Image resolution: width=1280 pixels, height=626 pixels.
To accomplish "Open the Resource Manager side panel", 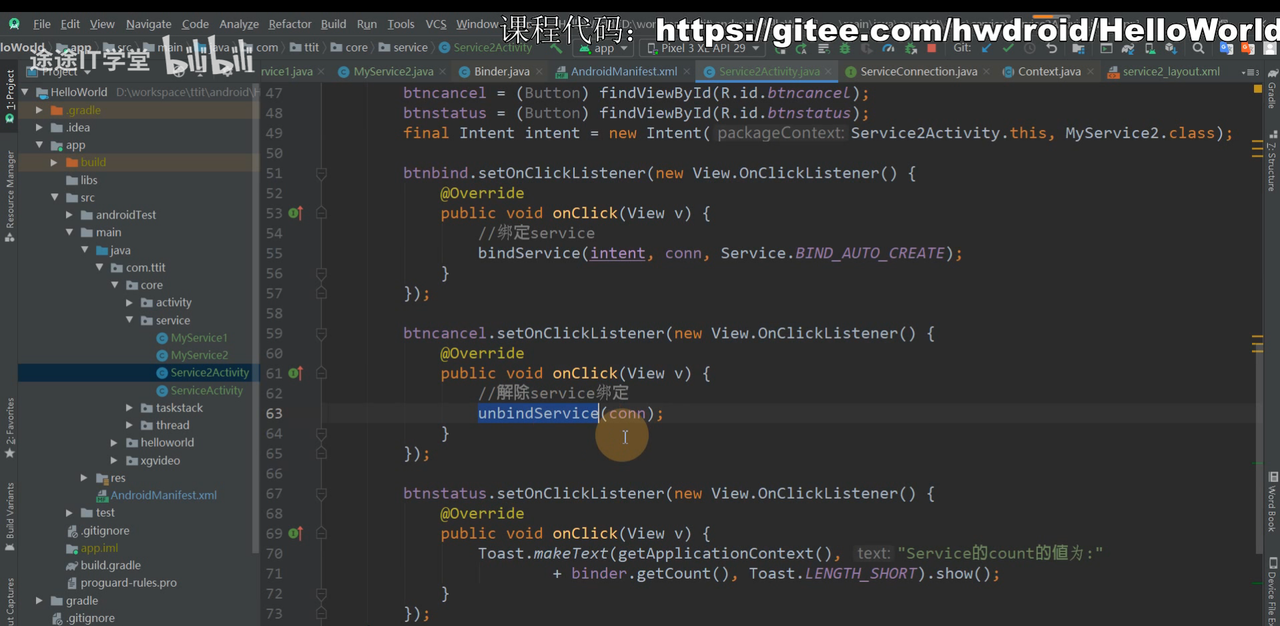I will [x=10, y=197].
